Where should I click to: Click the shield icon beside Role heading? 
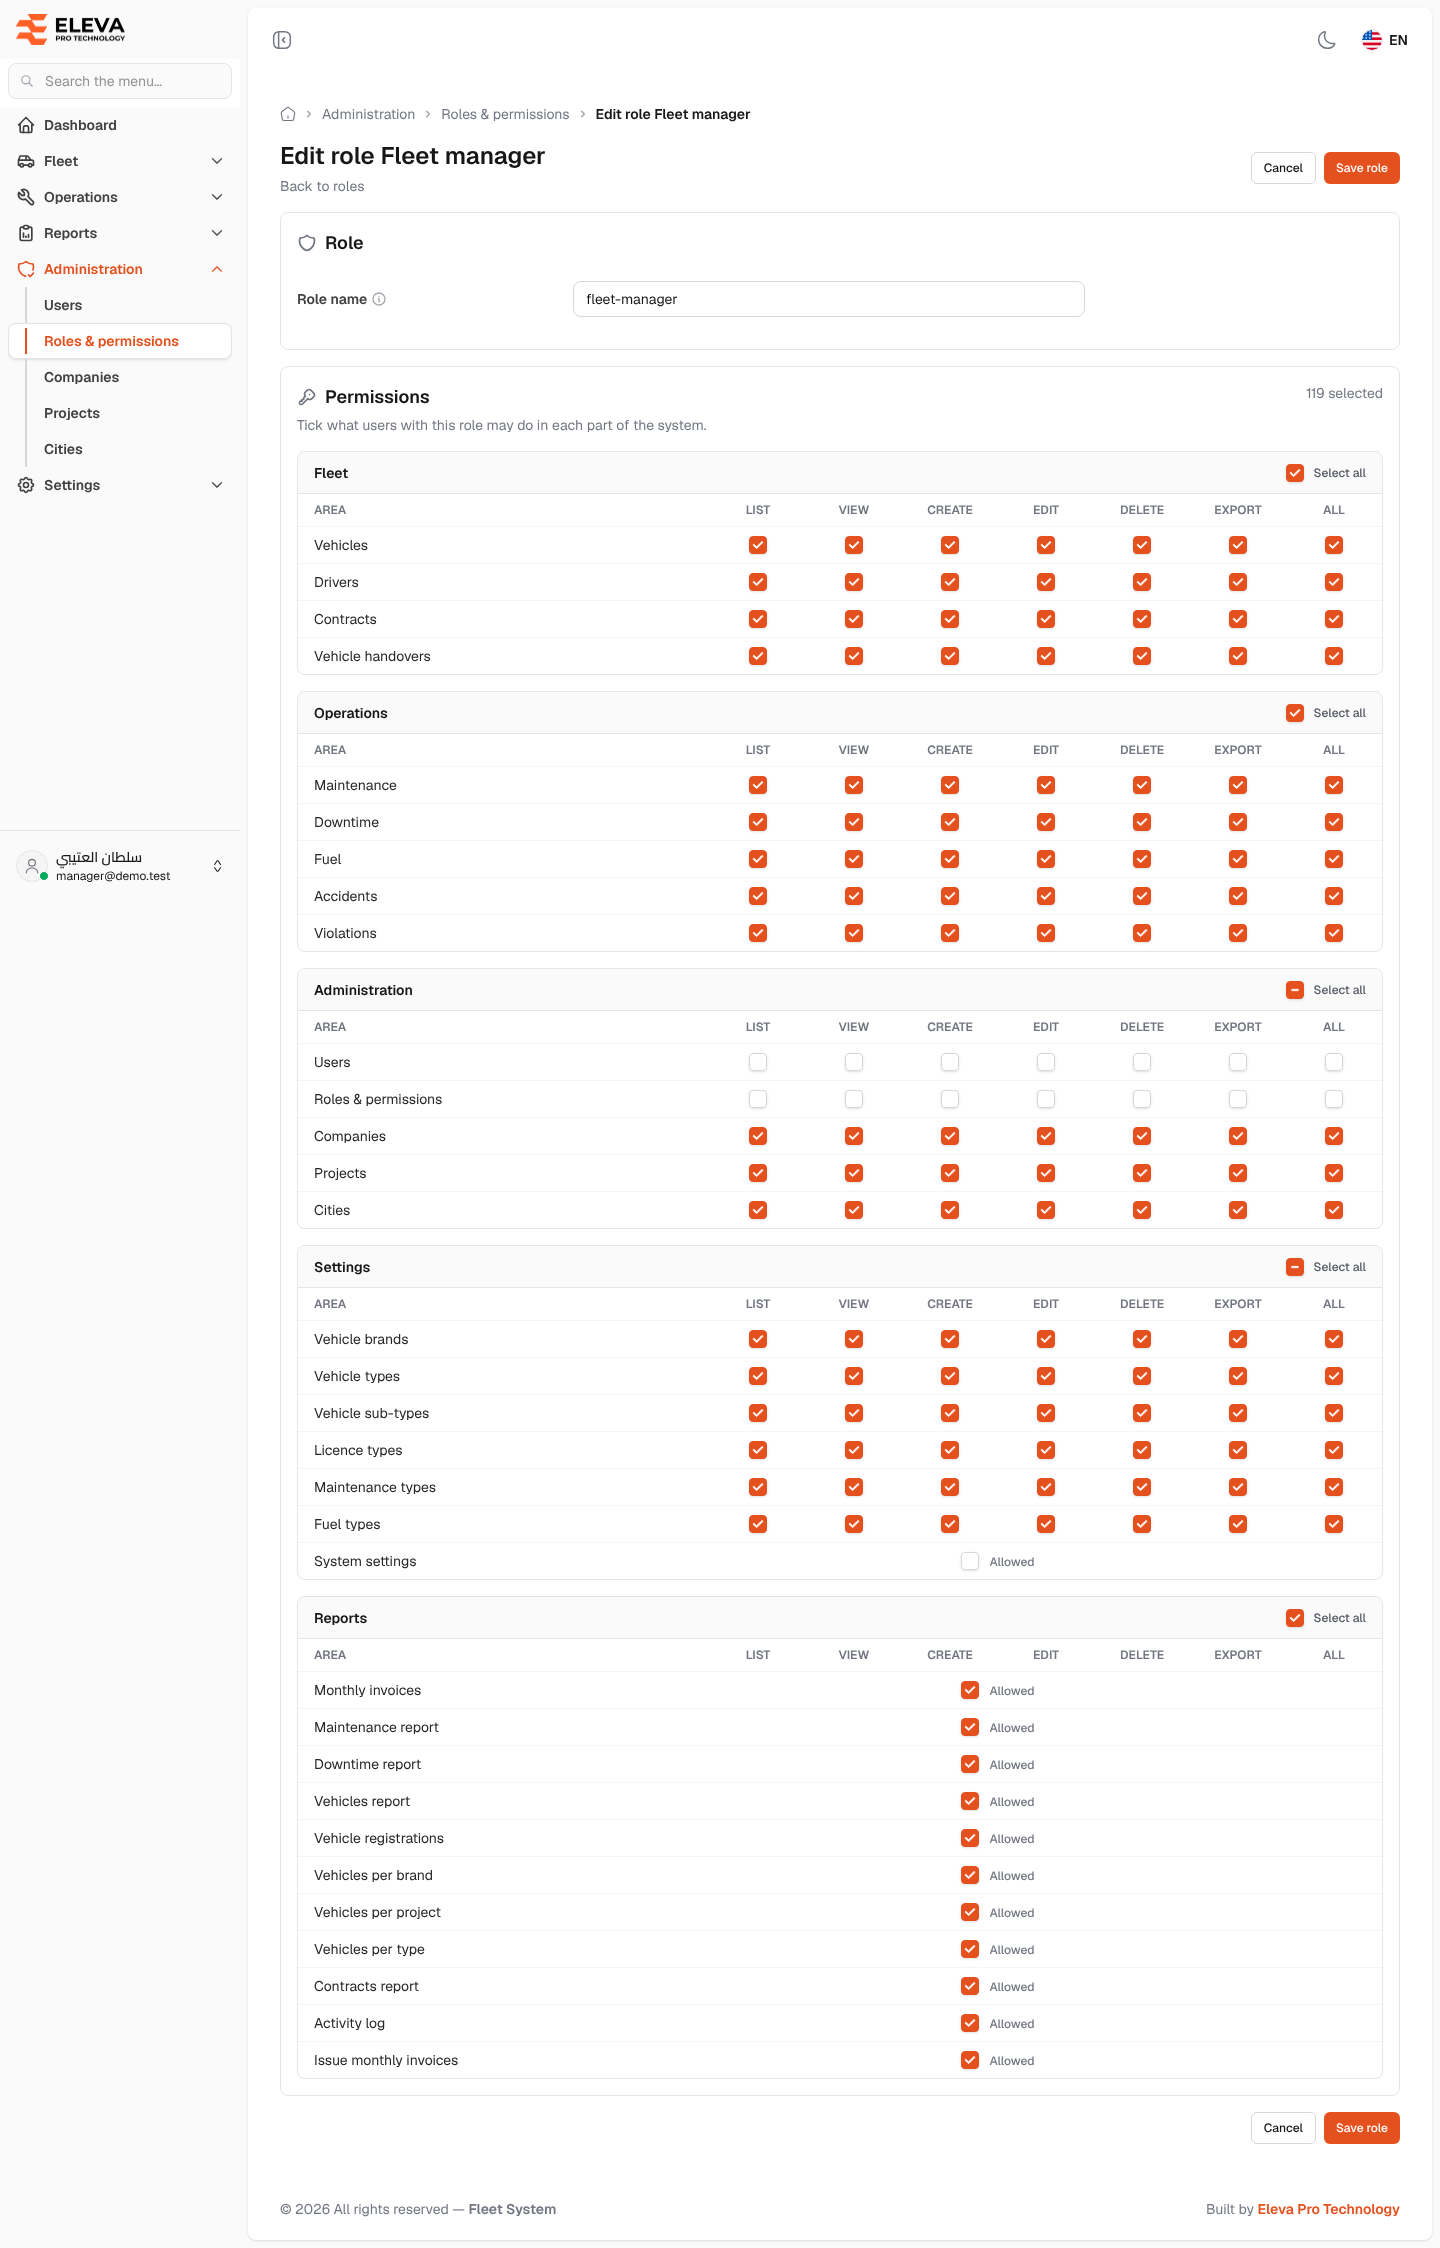307,243
